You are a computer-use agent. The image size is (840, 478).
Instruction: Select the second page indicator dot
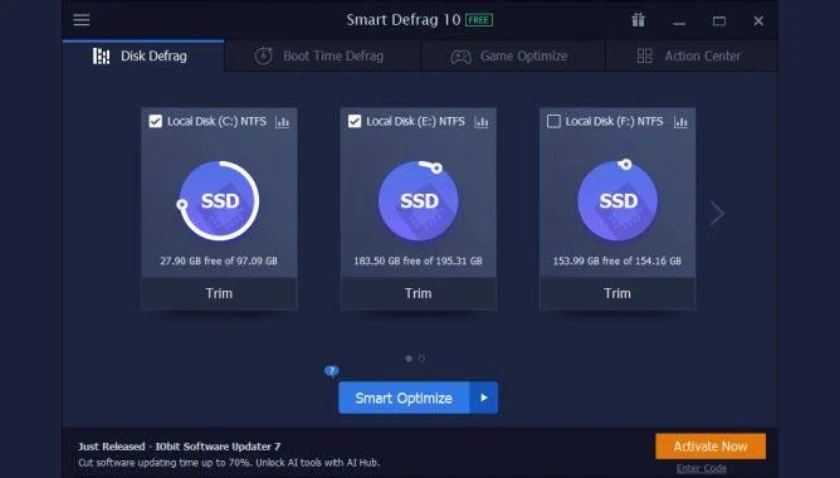[422, 358]
